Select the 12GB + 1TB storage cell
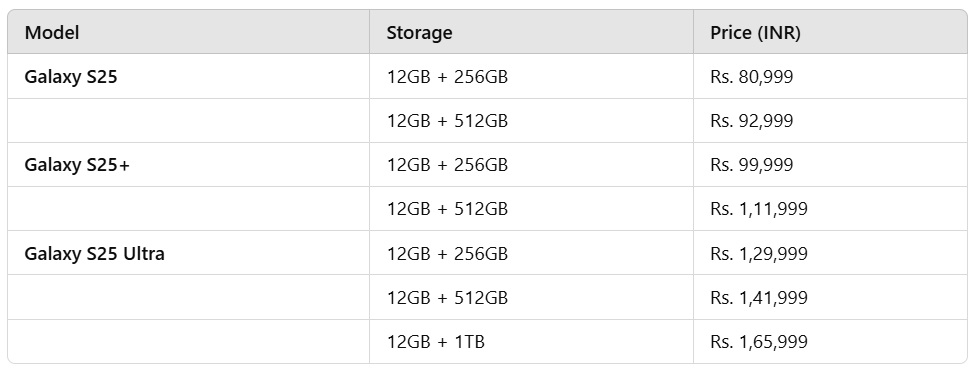 pos(531,341)
